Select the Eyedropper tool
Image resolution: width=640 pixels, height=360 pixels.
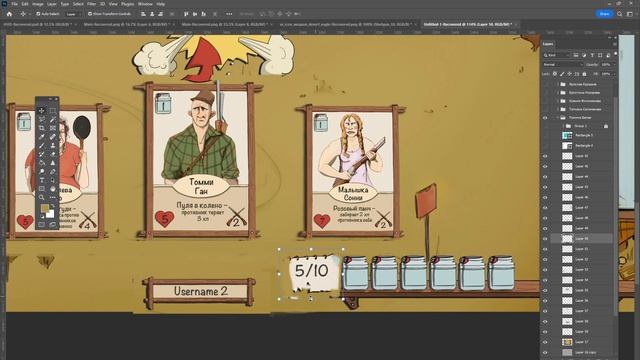click(41, 136)
